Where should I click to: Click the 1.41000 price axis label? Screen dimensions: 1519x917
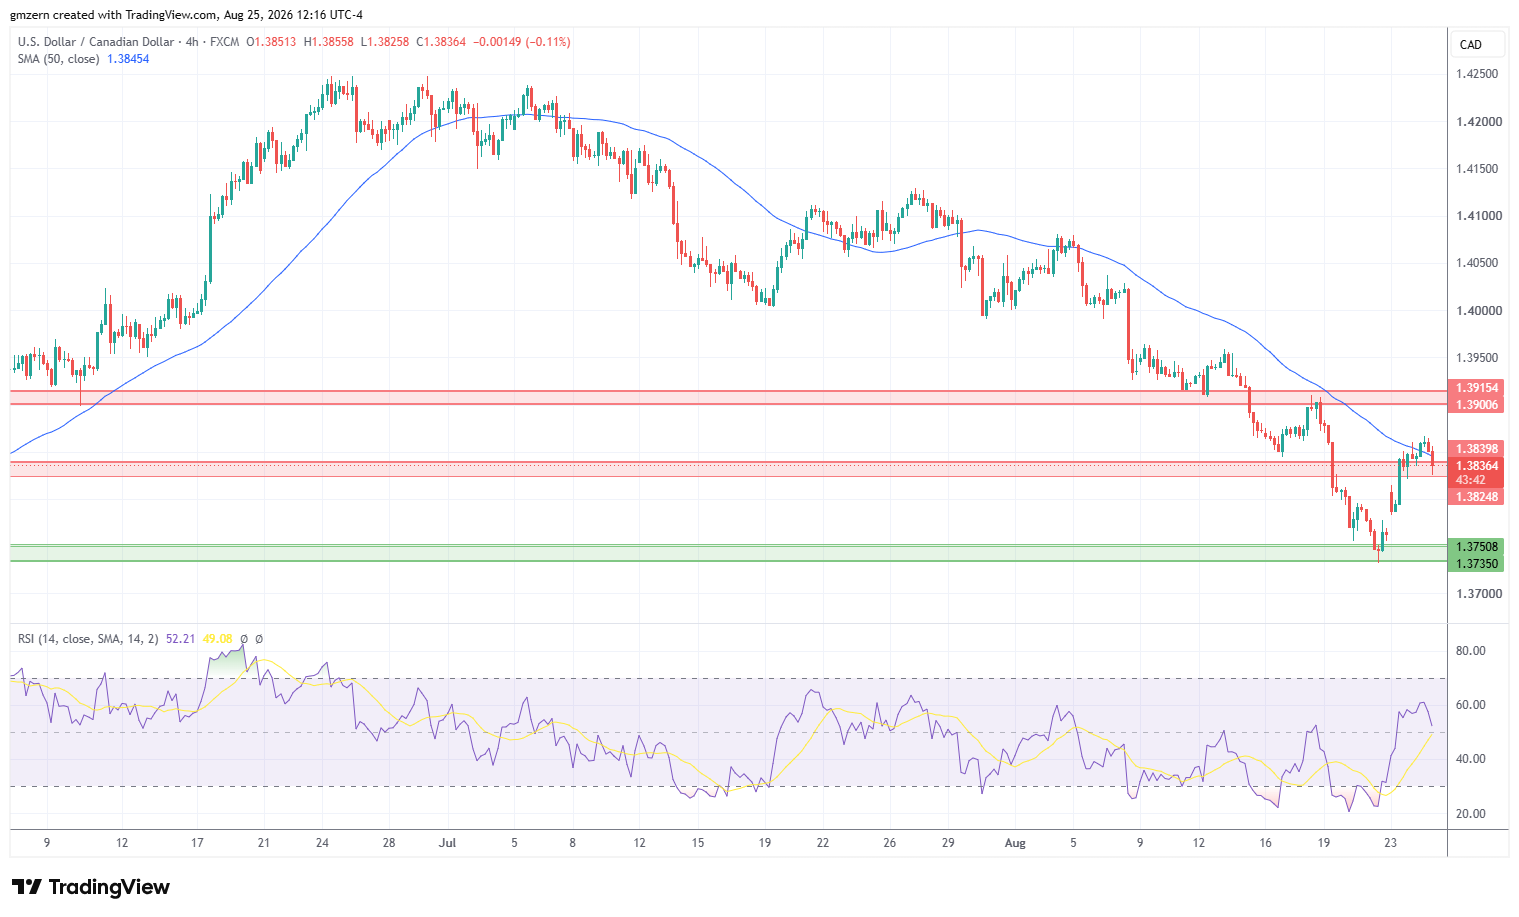click(x=1477, y=216)
